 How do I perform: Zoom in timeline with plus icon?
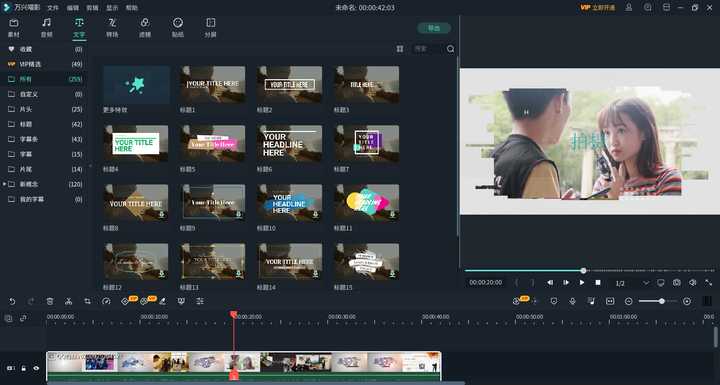(686, 301)
